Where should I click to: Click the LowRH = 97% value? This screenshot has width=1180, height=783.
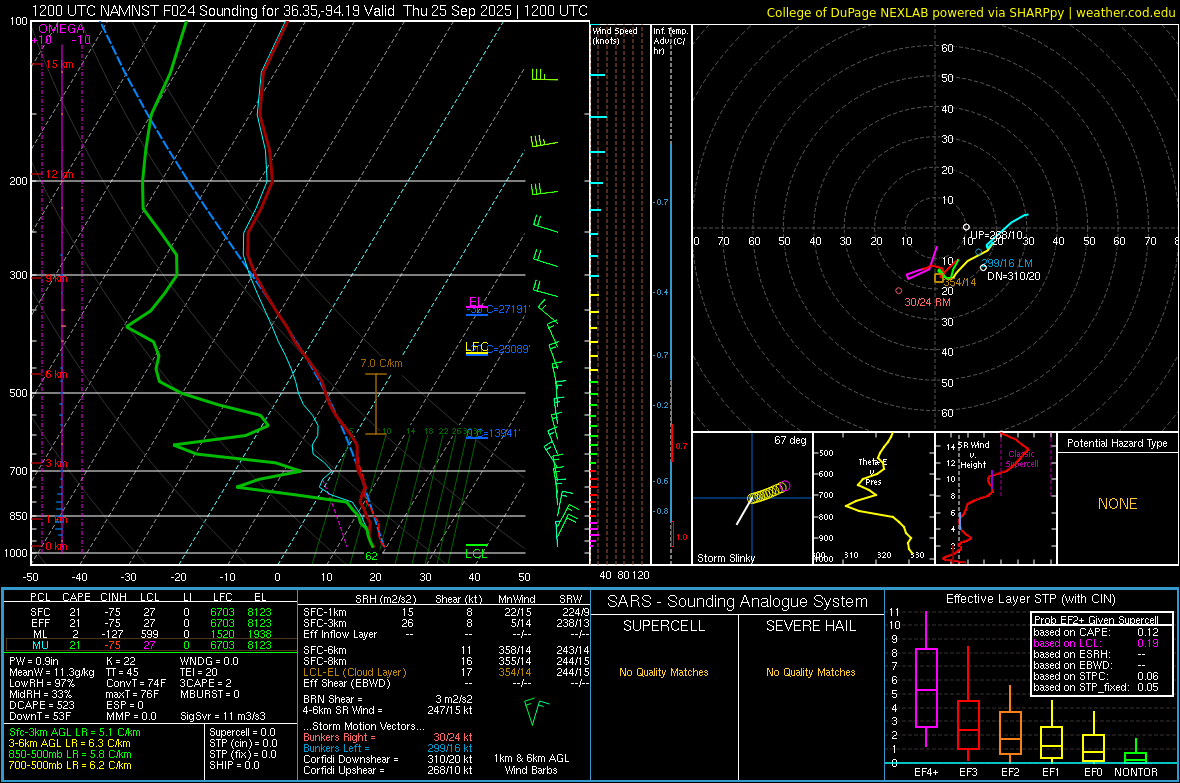[x=41, y=684]
